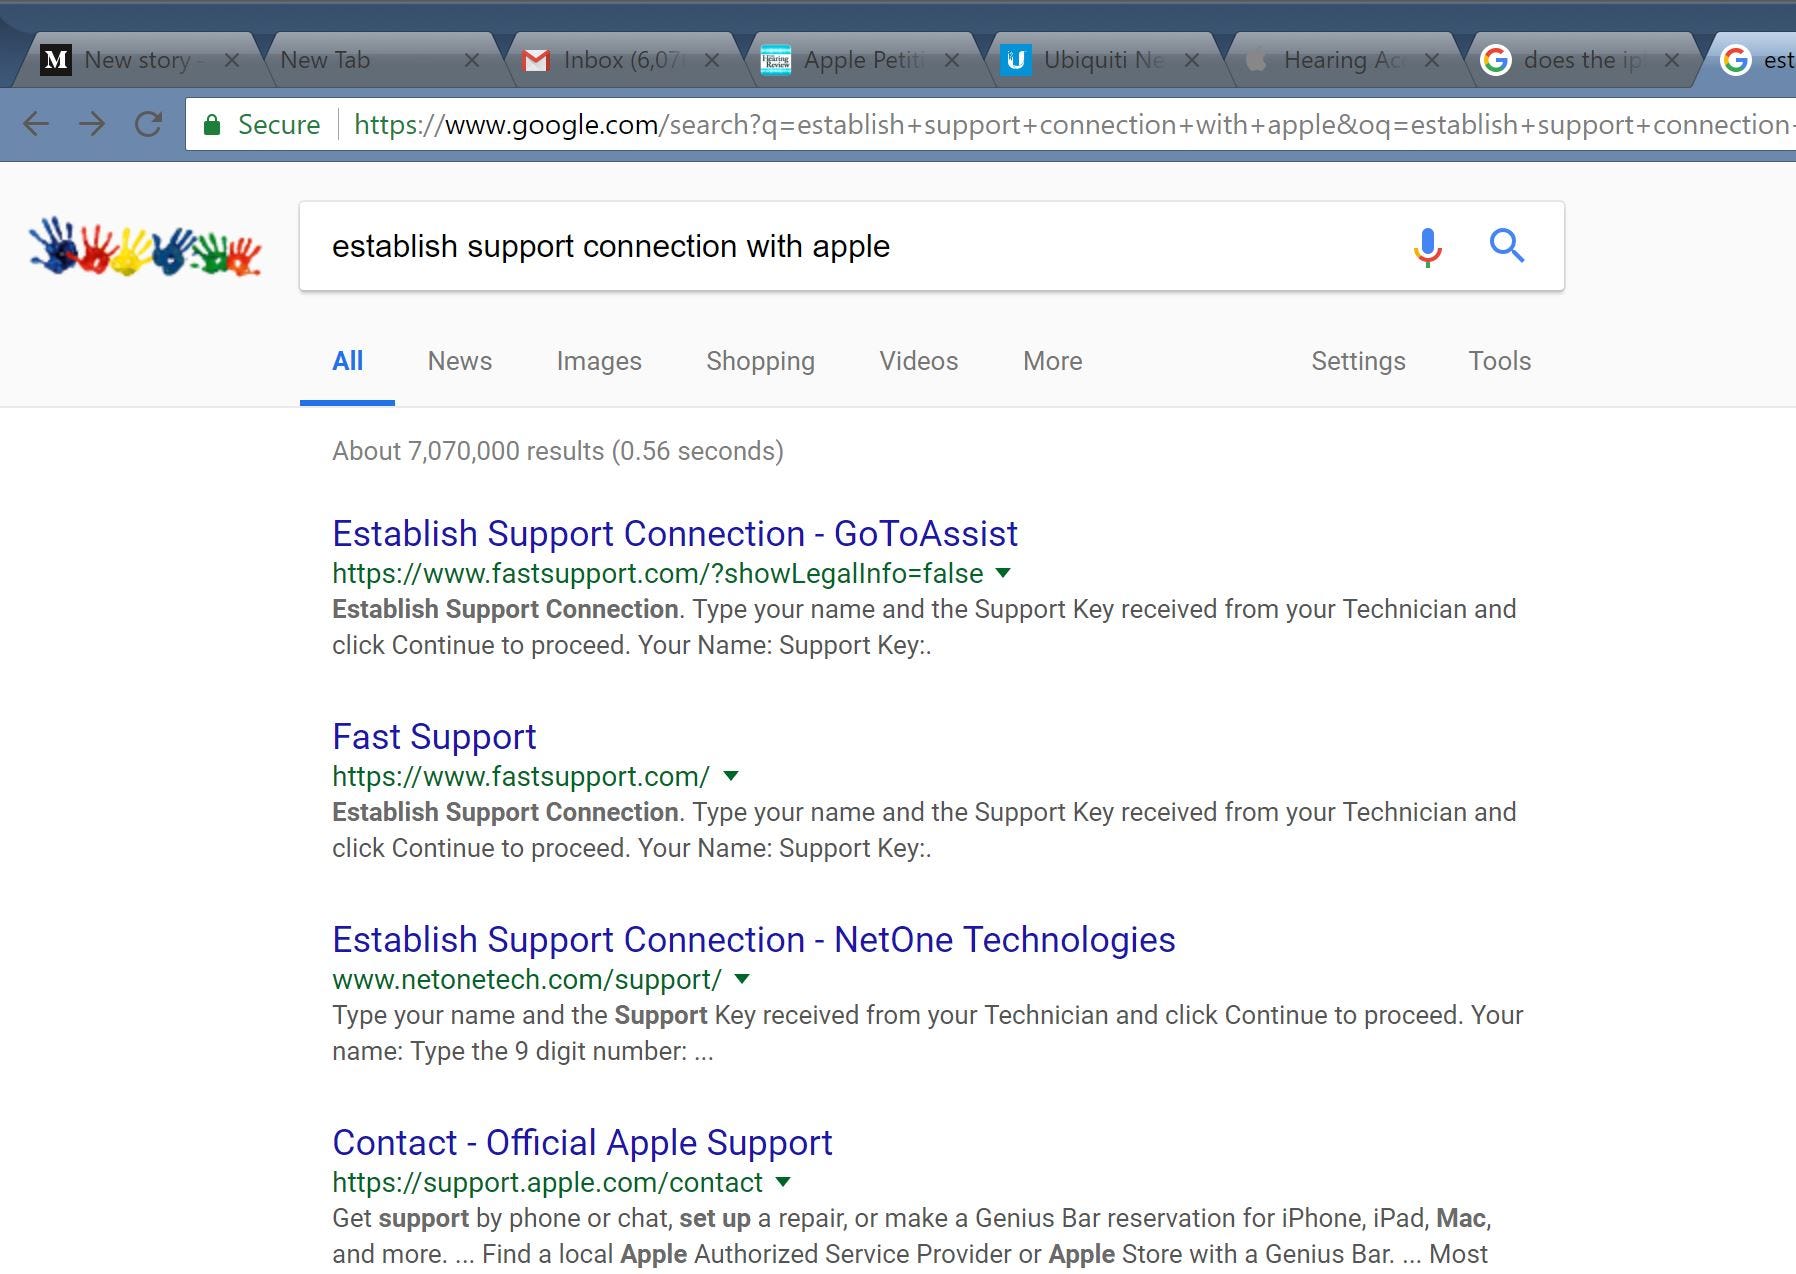Open the search Settings menu

point(1358,361)
